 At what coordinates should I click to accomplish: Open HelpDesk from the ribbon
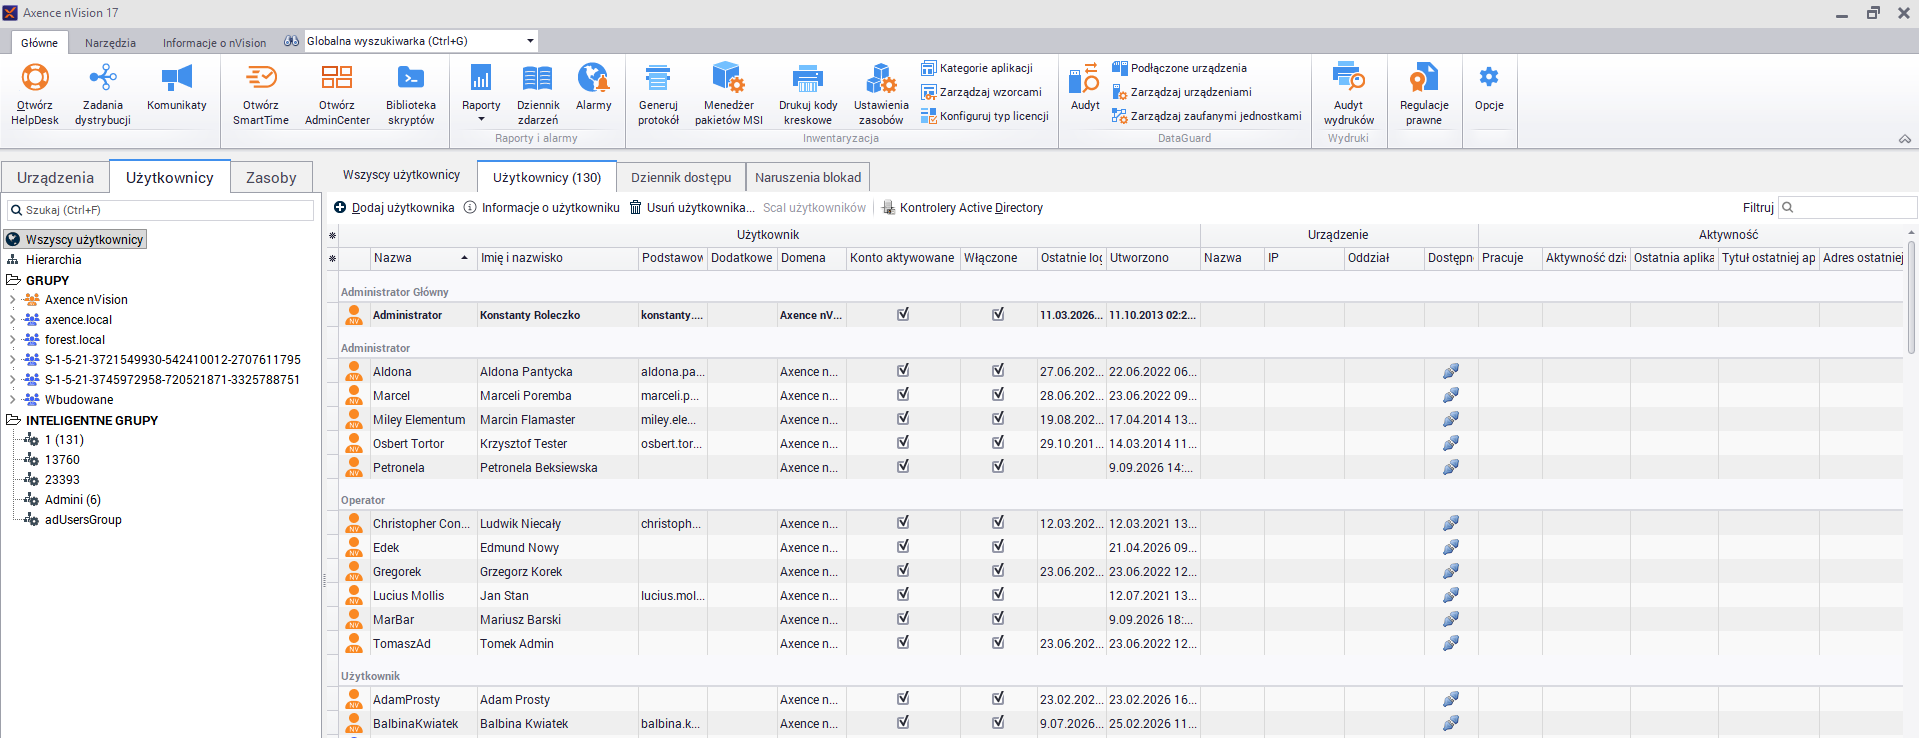point(35,93)
